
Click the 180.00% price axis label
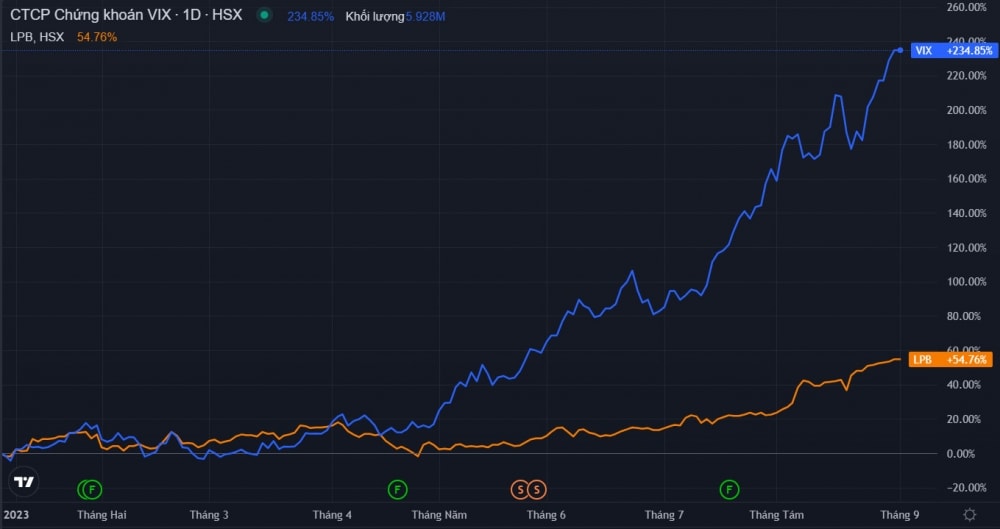[967, 145]
